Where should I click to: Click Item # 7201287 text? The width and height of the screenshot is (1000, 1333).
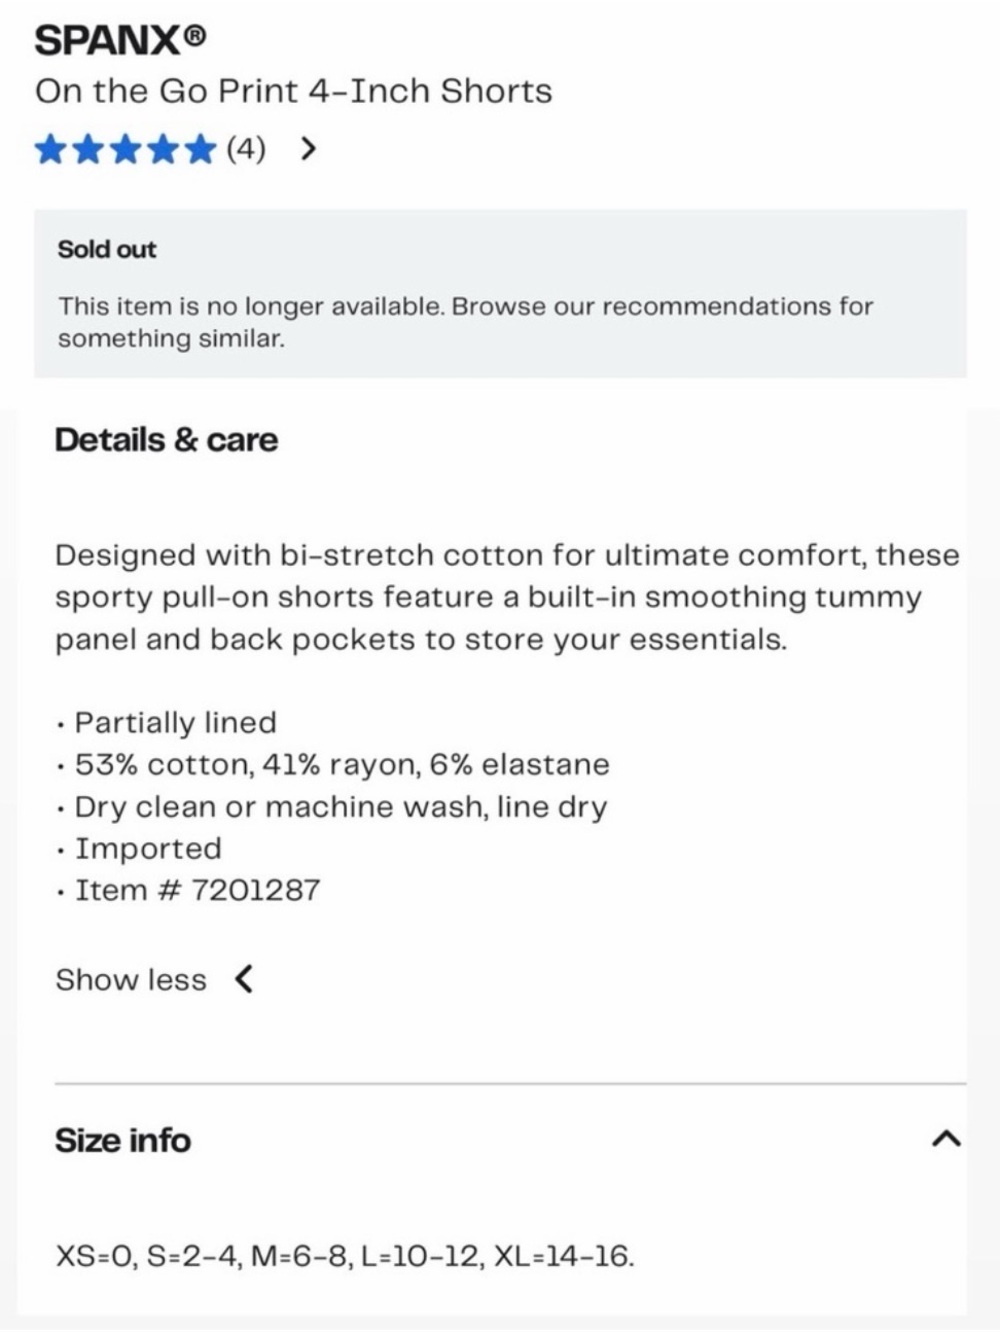coord(198,890)
